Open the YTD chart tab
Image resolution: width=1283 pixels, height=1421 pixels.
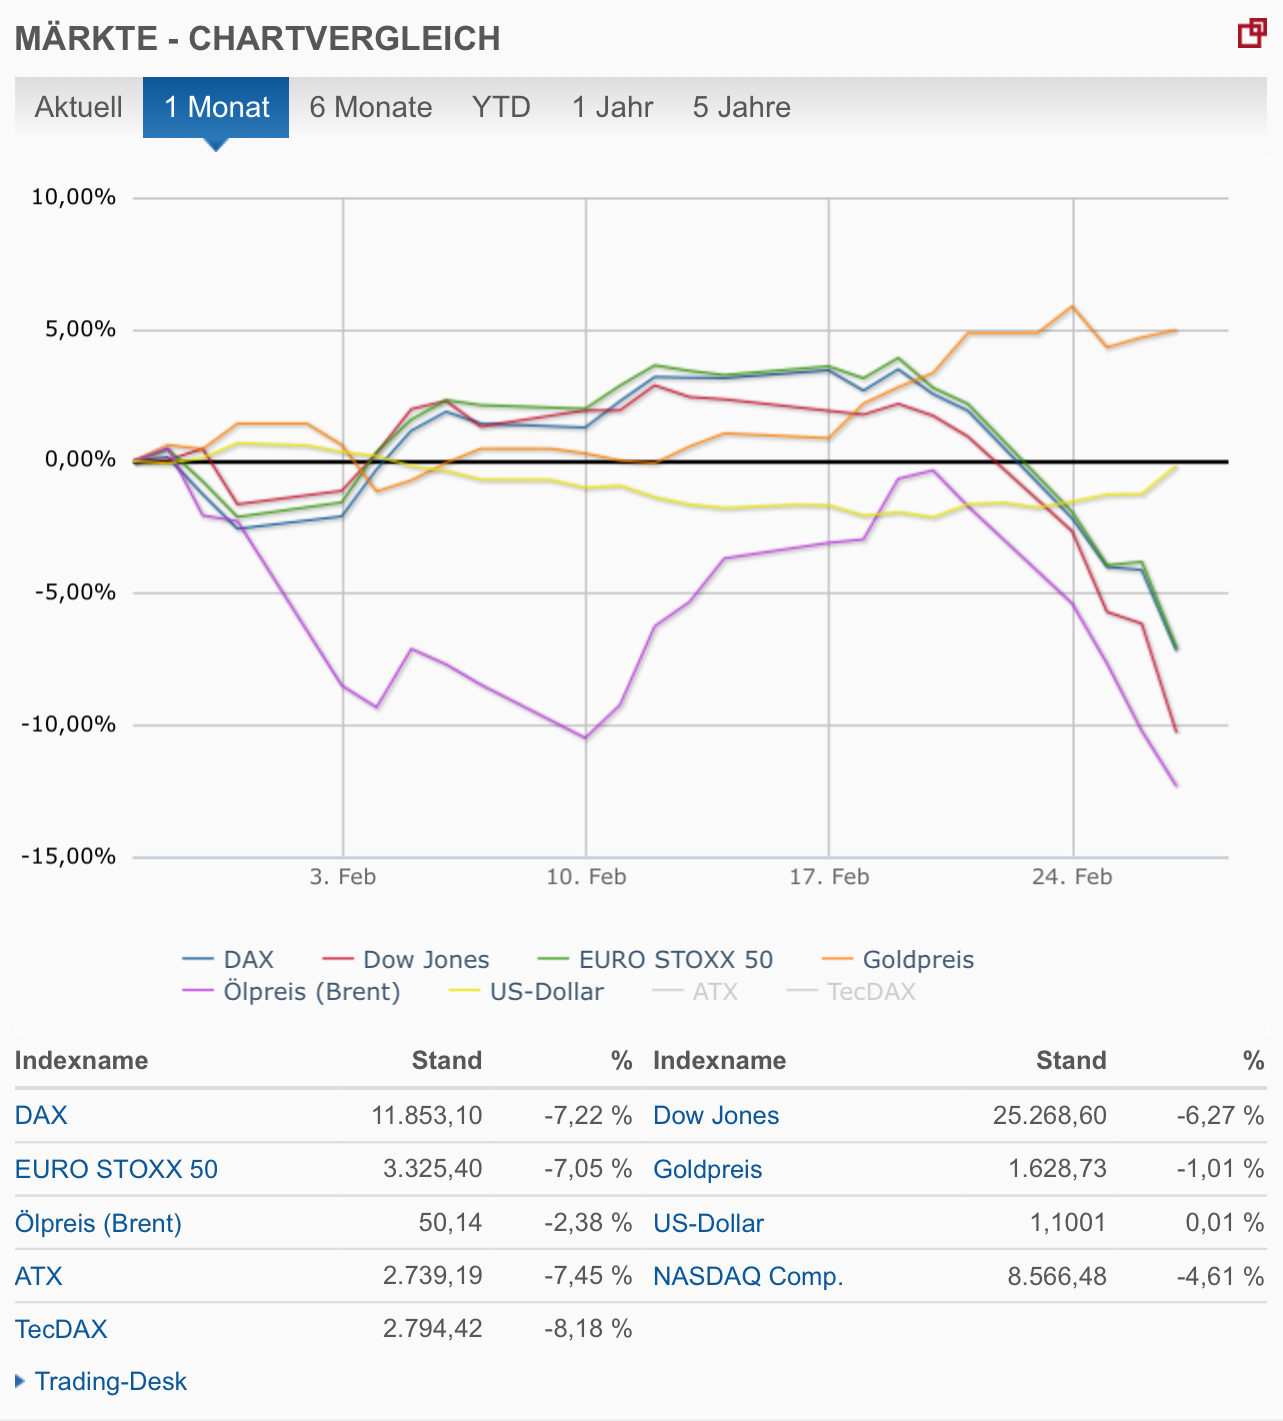point(501,107)
